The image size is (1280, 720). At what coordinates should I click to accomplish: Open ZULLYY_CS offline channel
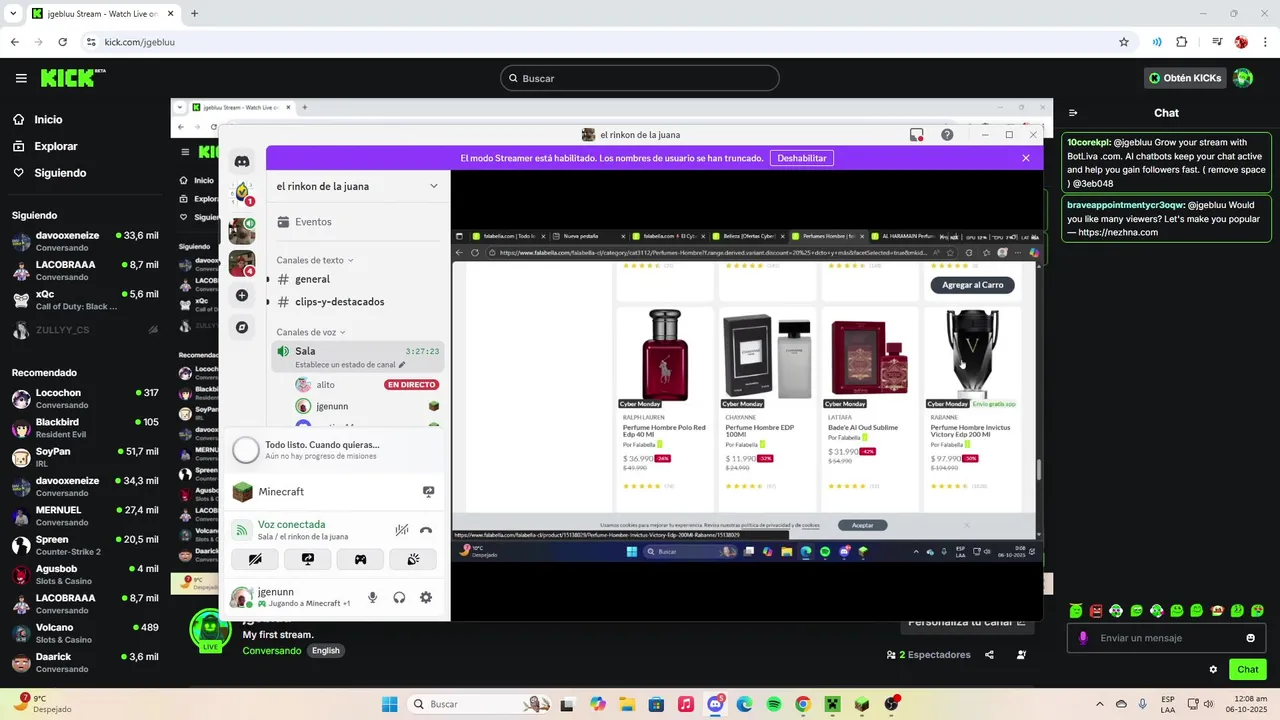click(85, 330)
